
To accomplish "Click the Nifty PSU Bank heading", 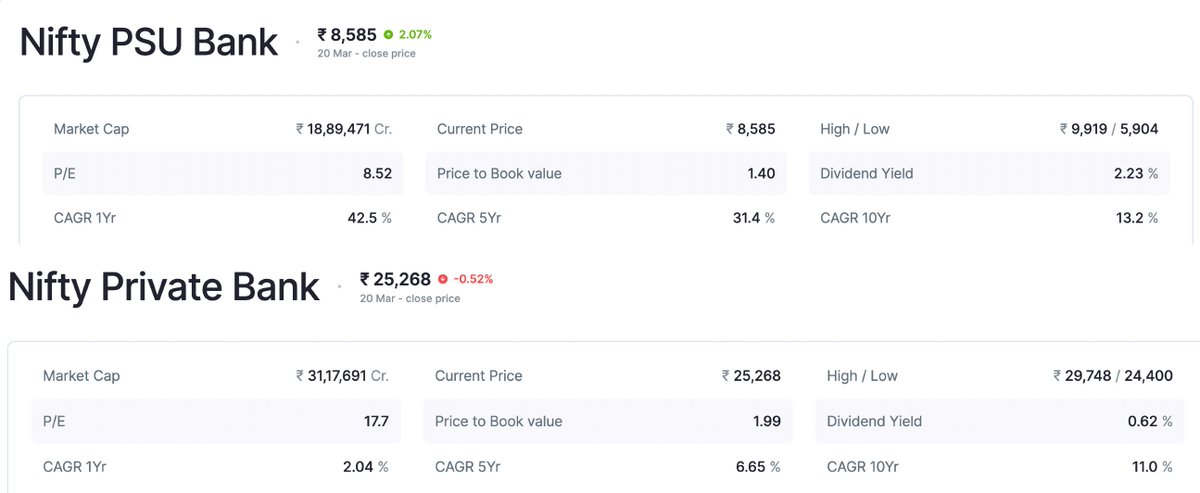I will 149,43.
